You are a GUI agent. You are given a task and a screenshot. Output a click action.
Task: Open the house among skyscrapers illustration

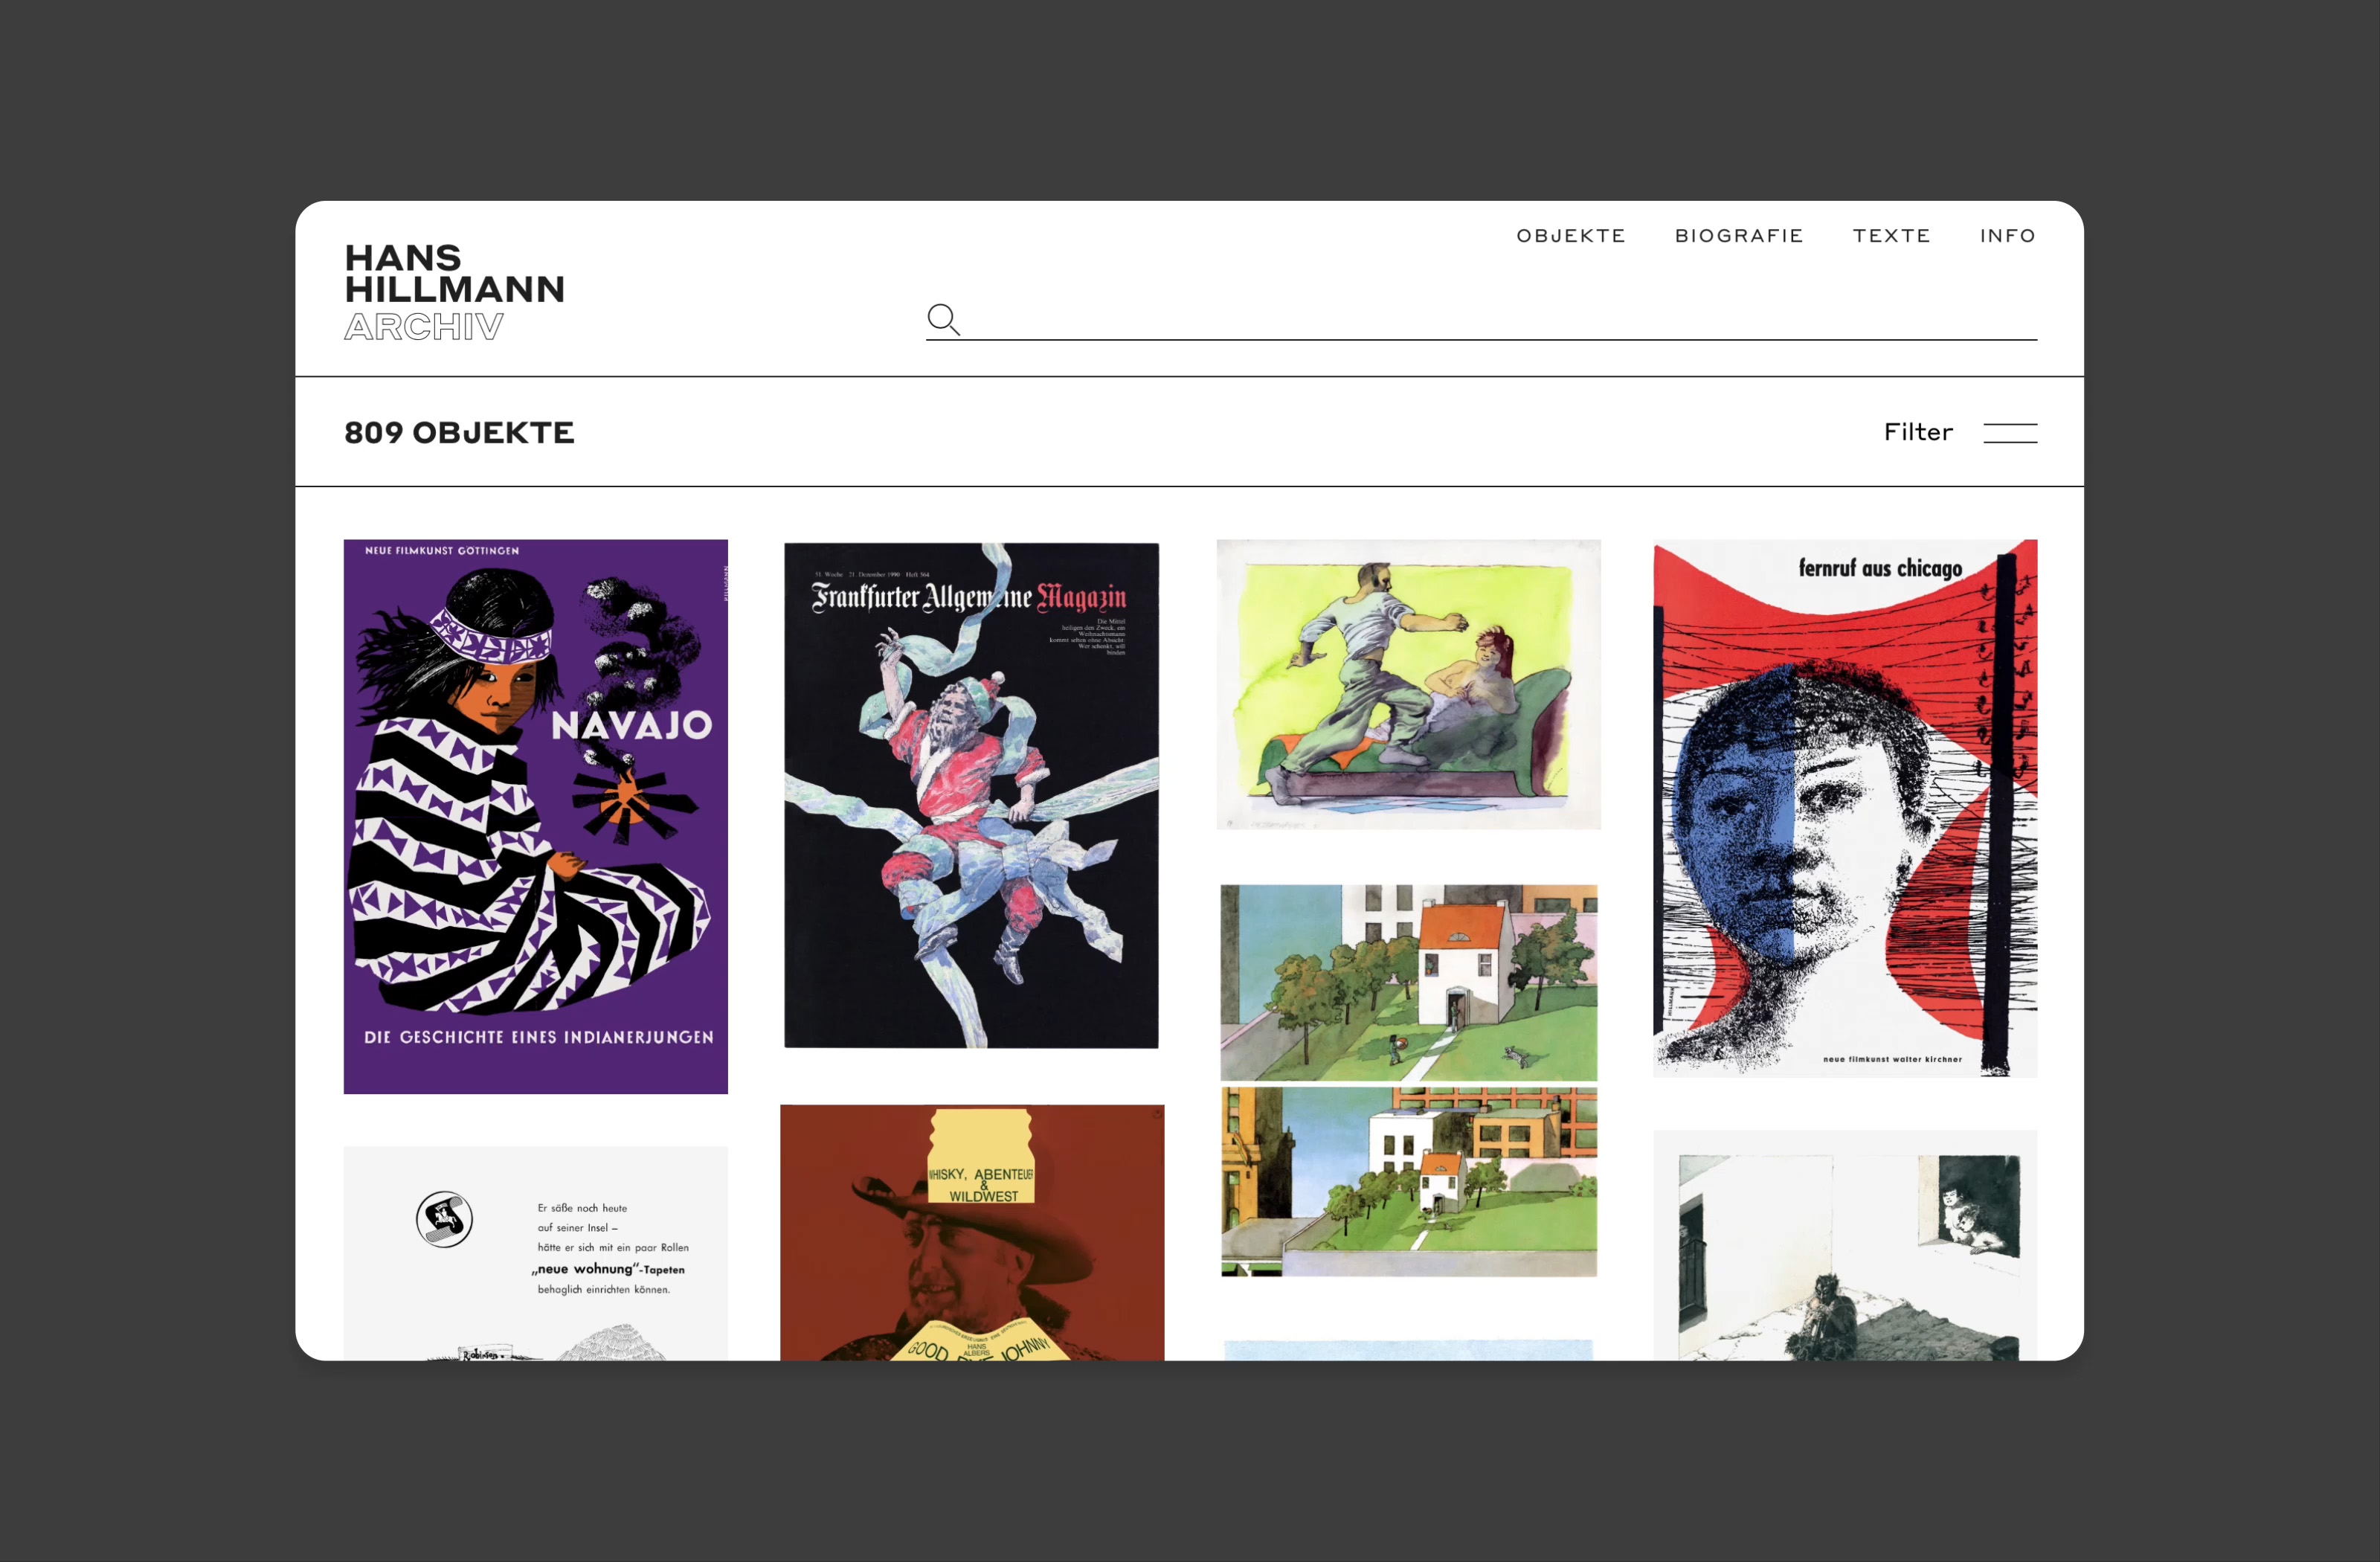click(x=1408, y=1081)
